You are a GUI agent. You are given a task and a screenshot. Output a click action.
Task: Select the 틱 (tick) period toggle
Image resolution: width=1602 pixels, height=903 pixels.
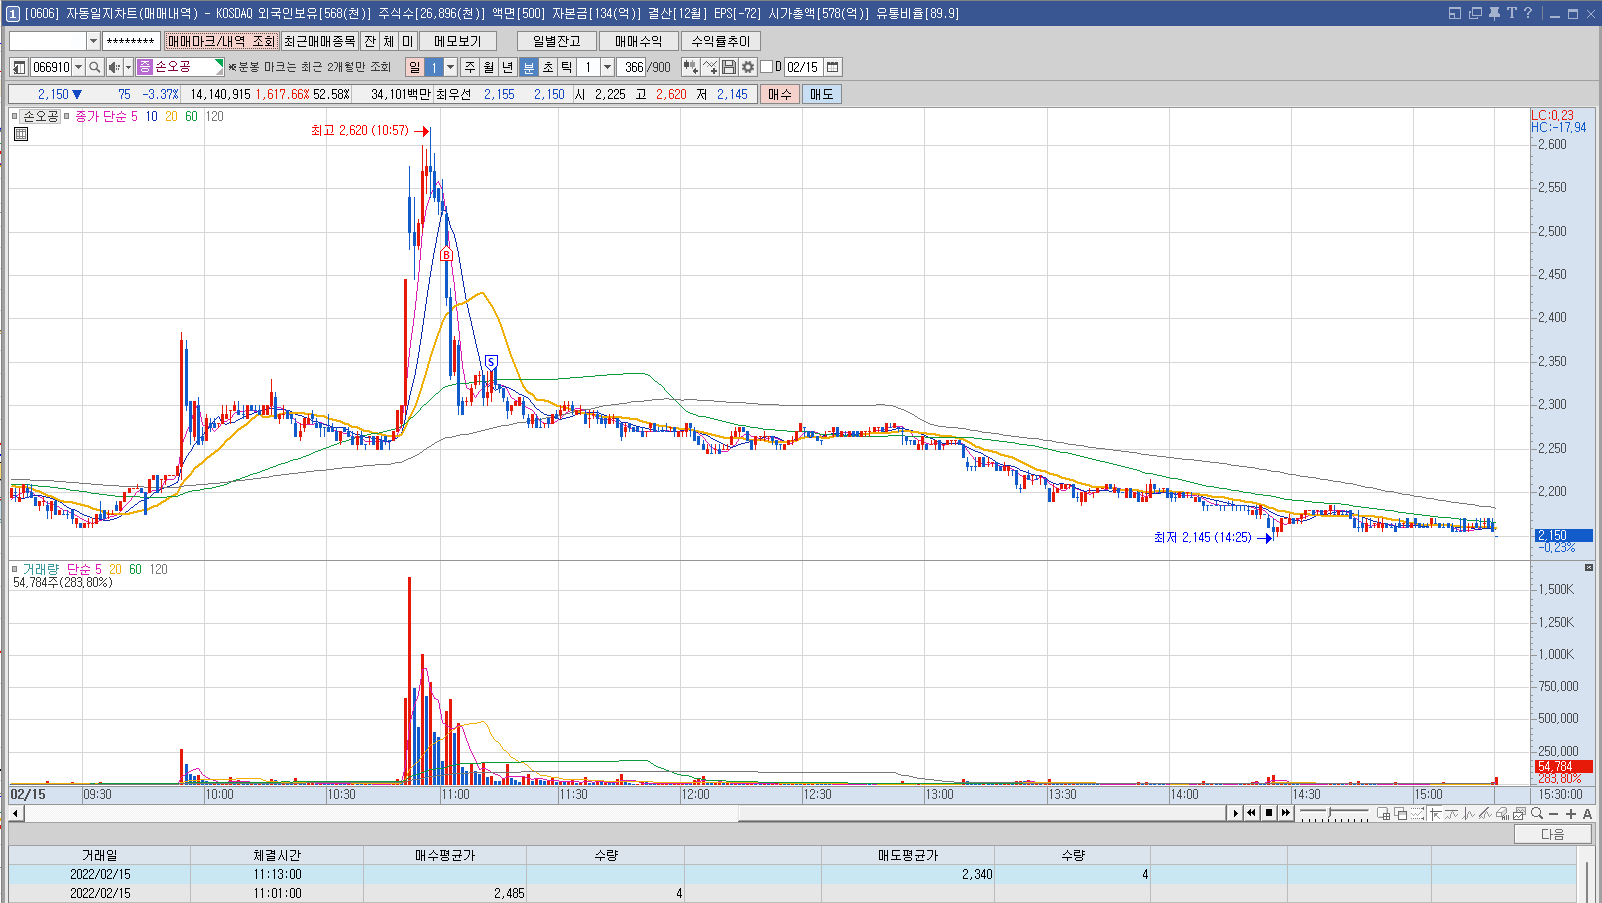tap(567, 67)
